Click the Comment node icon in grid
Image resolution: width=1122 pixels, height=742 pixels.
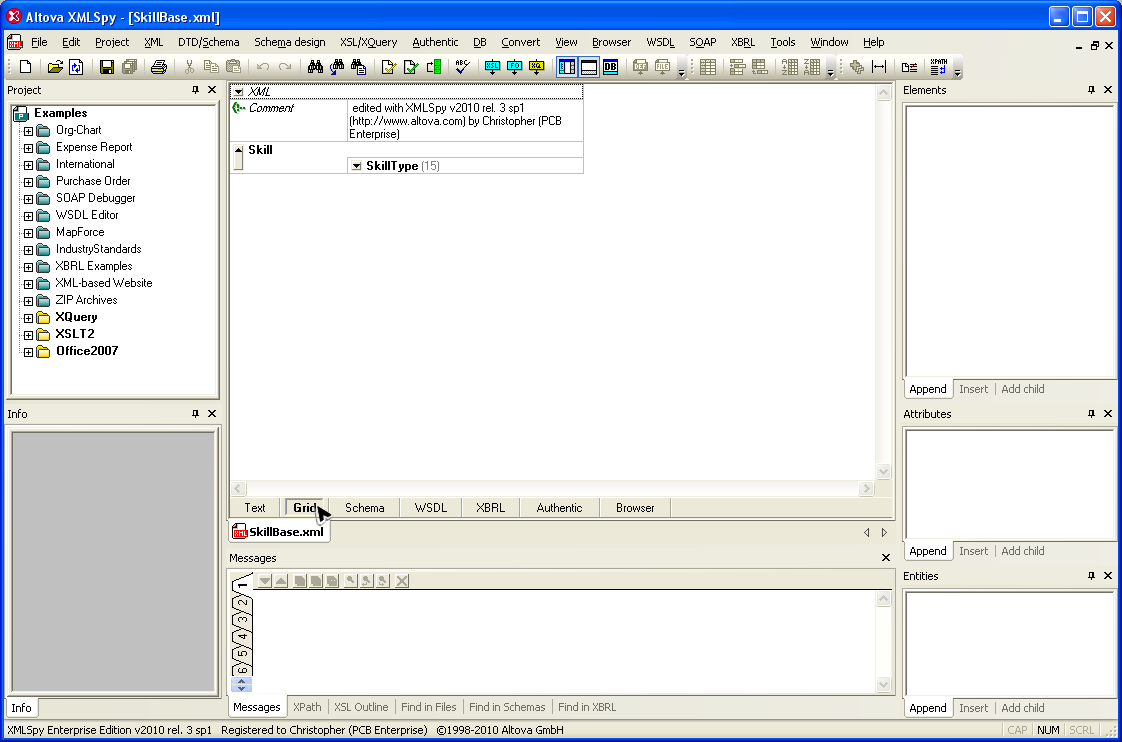click(239, 108)
